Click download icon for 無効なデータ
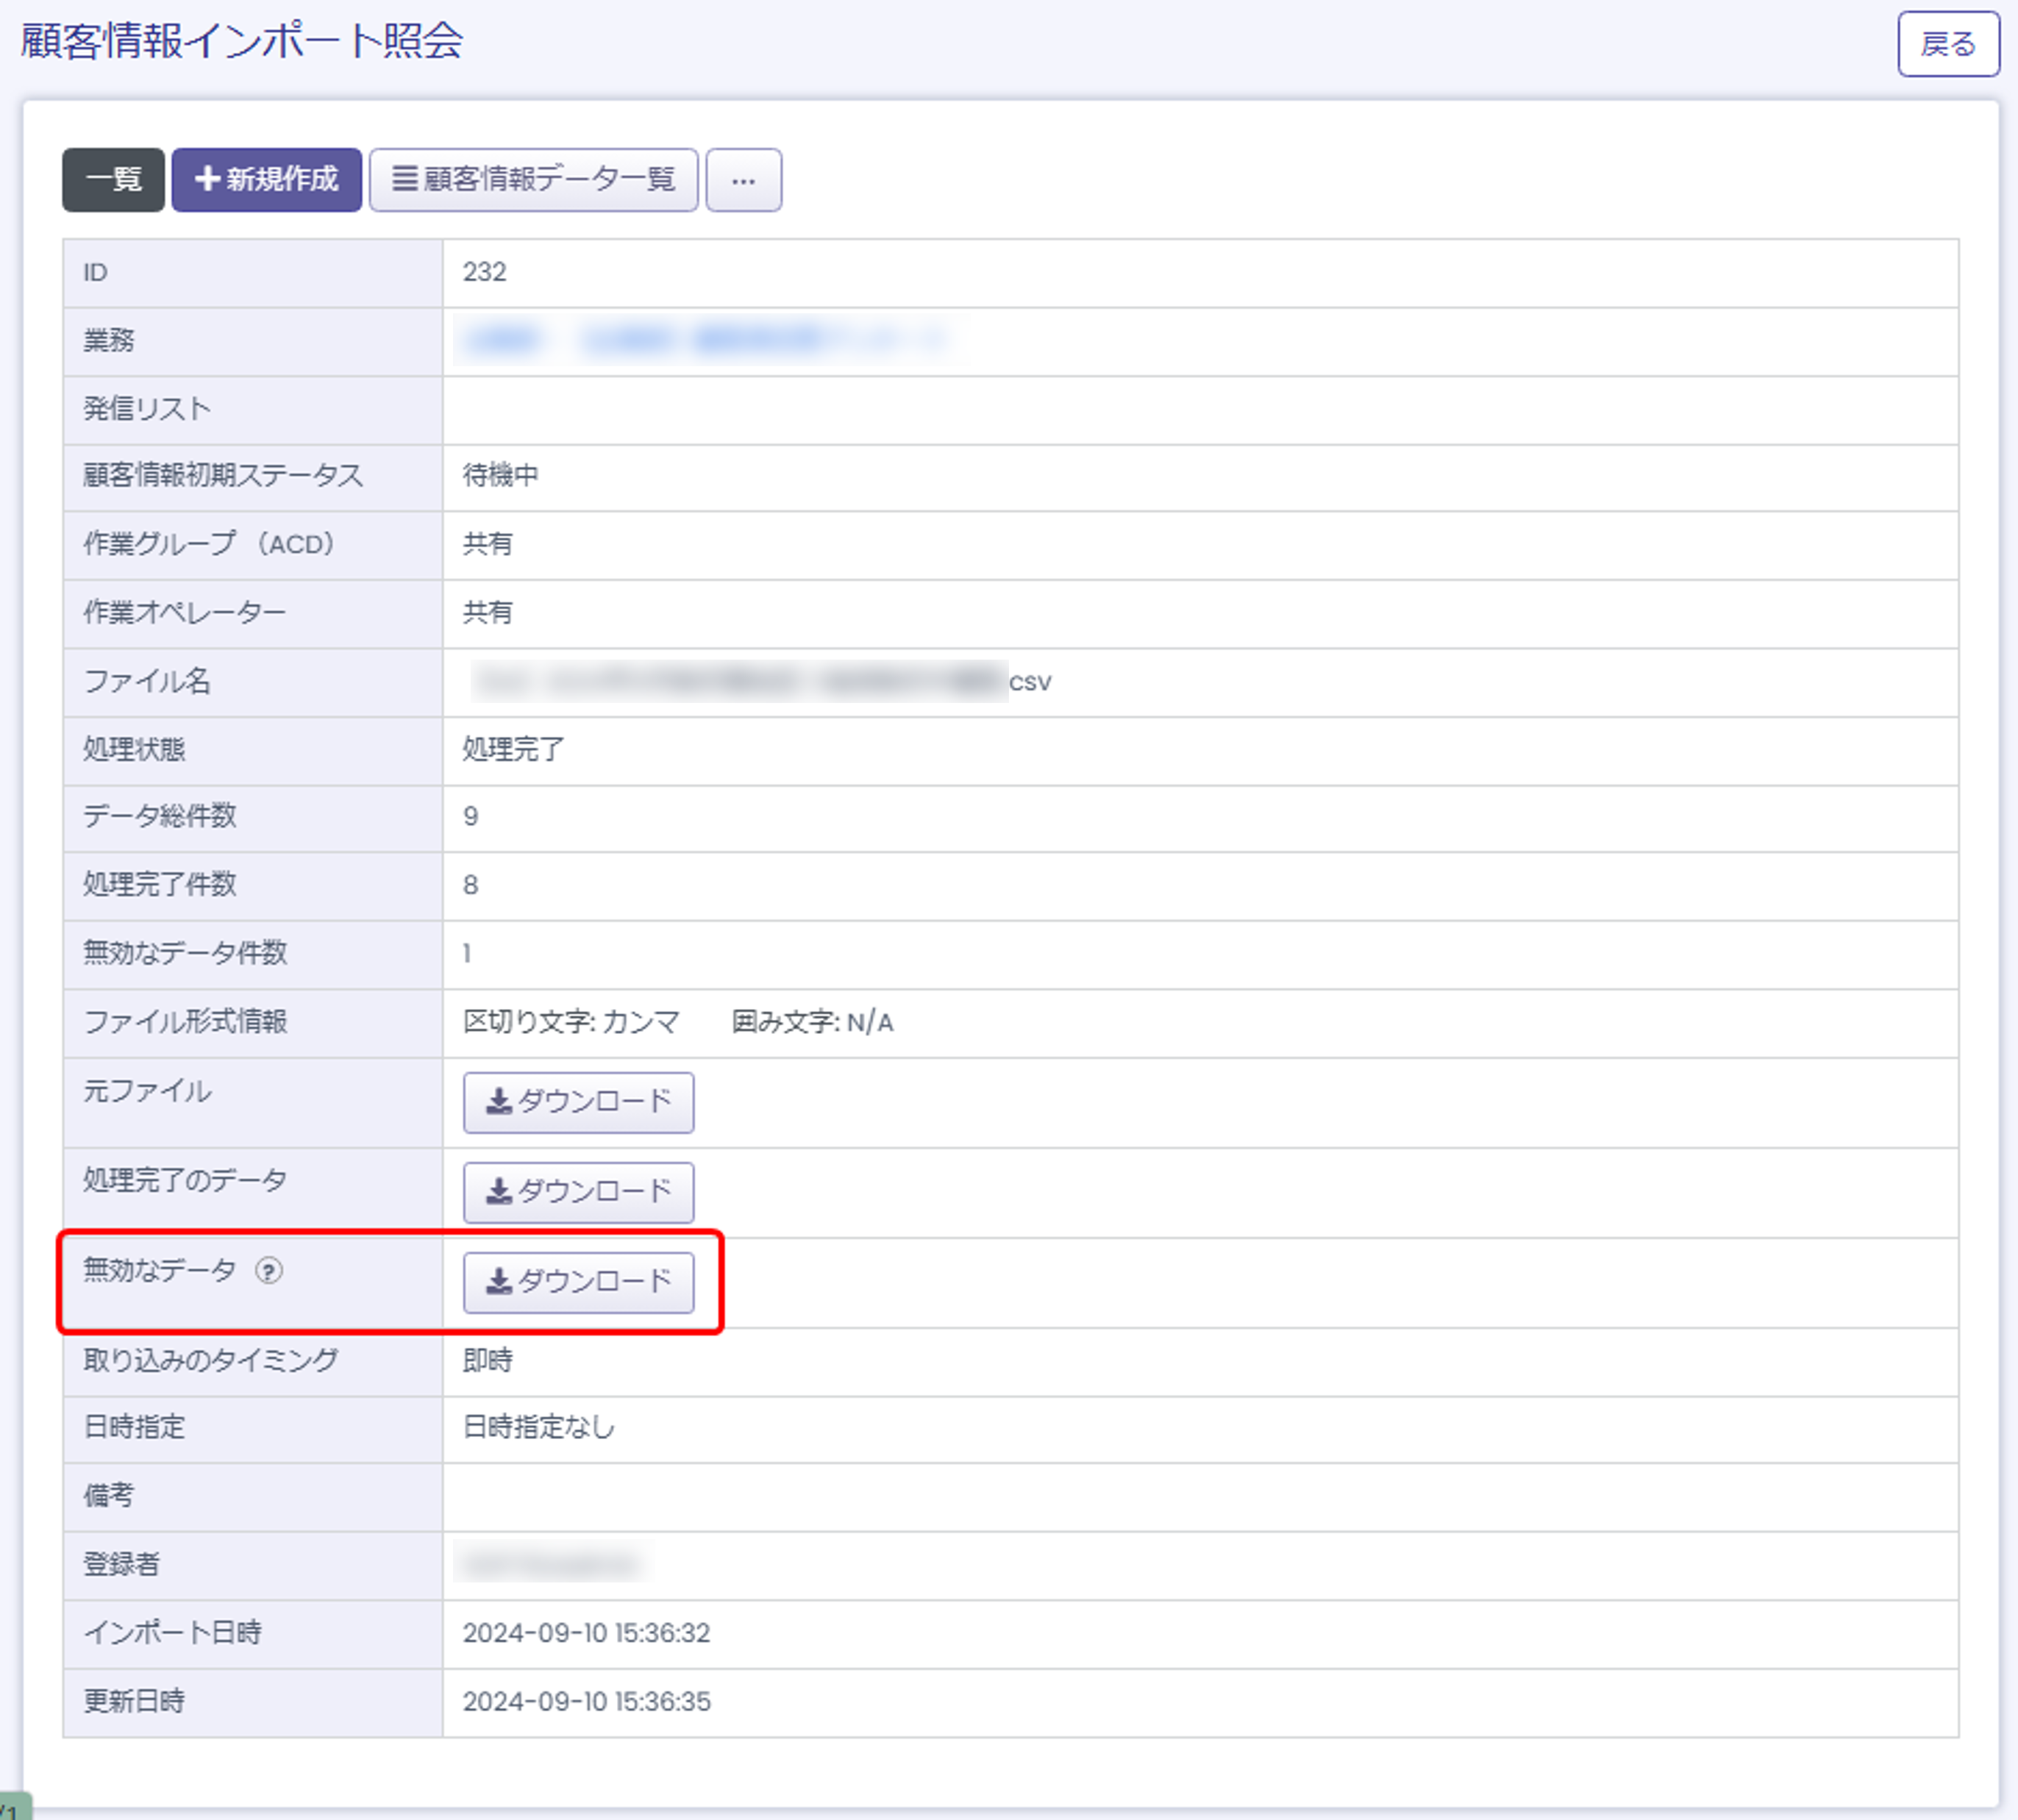Screen dimensions: 2018x1820 coord(498,1282)
